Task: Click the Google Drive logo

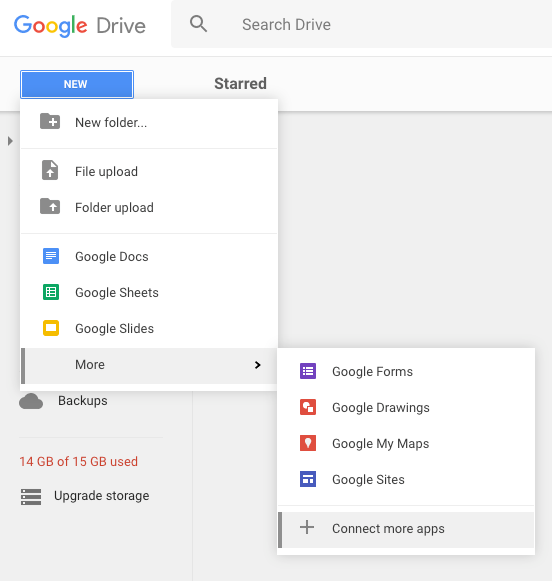Action: tap(80, 26)
